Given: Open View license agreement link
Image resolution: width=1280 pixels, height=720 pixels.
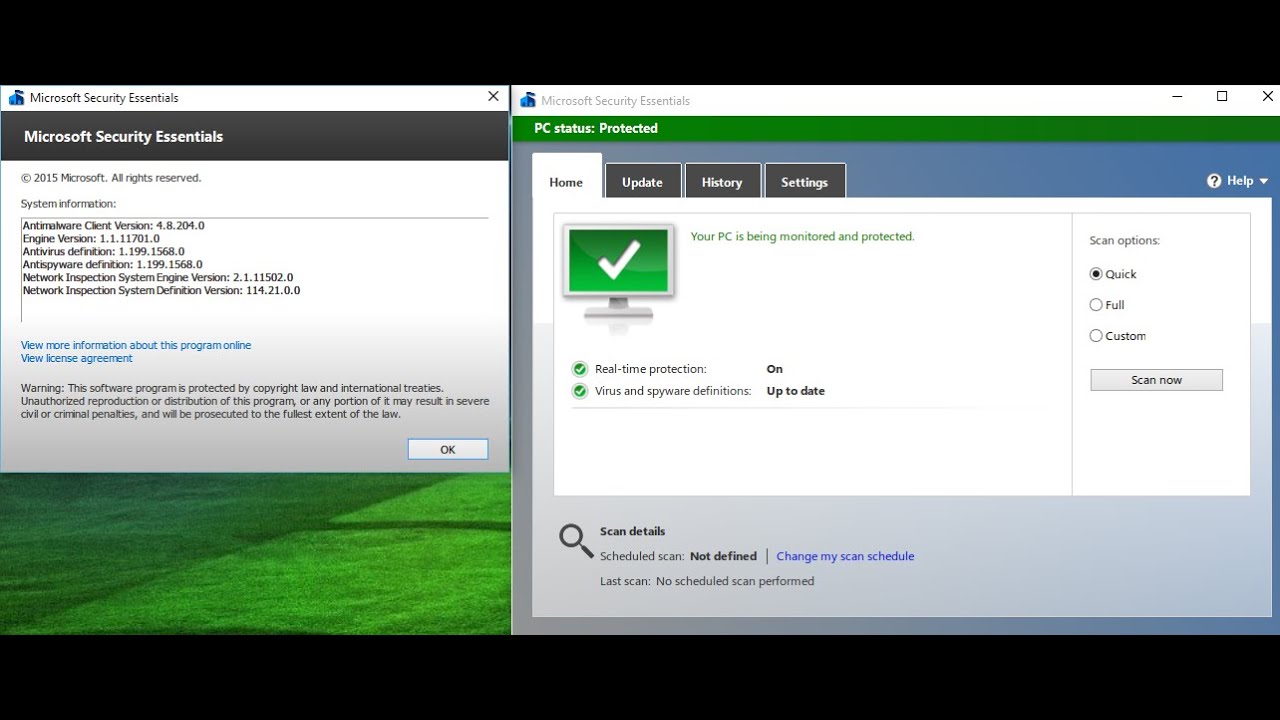Looking at the screenshot, I should click(77, 358).
